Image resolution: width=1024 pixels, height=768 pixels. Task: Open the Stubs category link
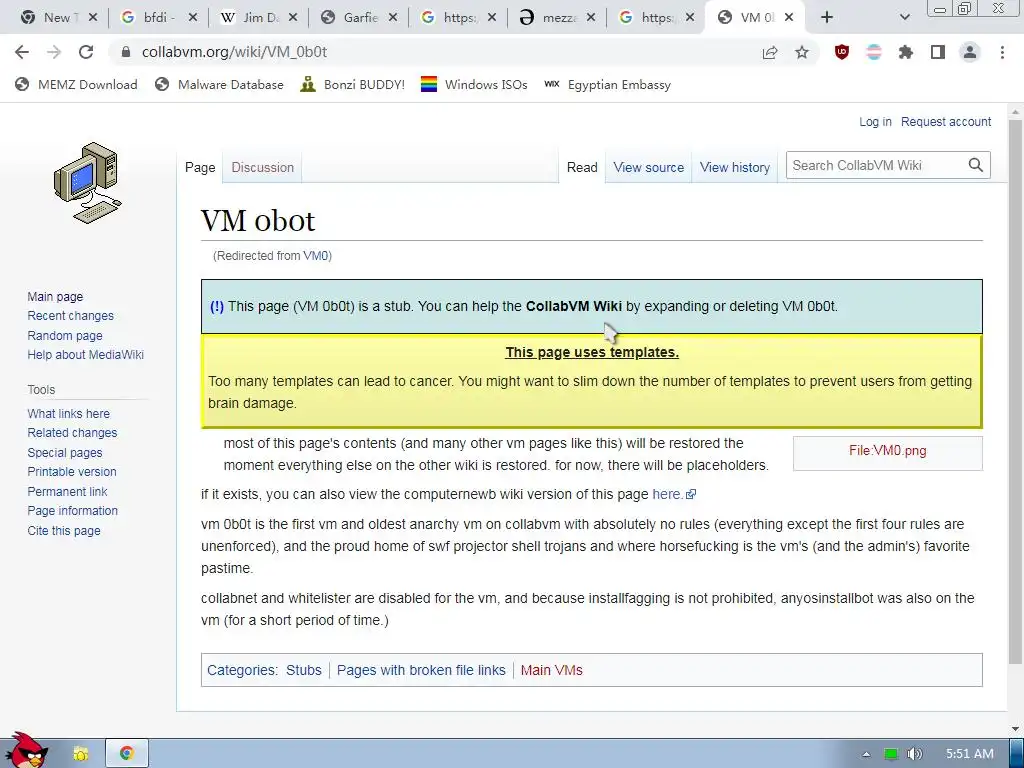click(x=304, y=670)
